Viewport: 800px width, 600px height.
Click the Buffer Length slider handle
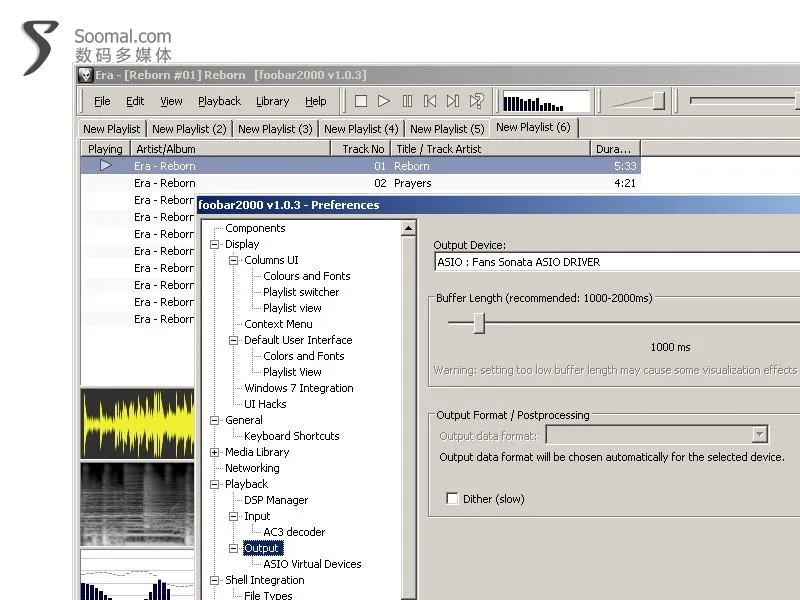pos(479,323)
